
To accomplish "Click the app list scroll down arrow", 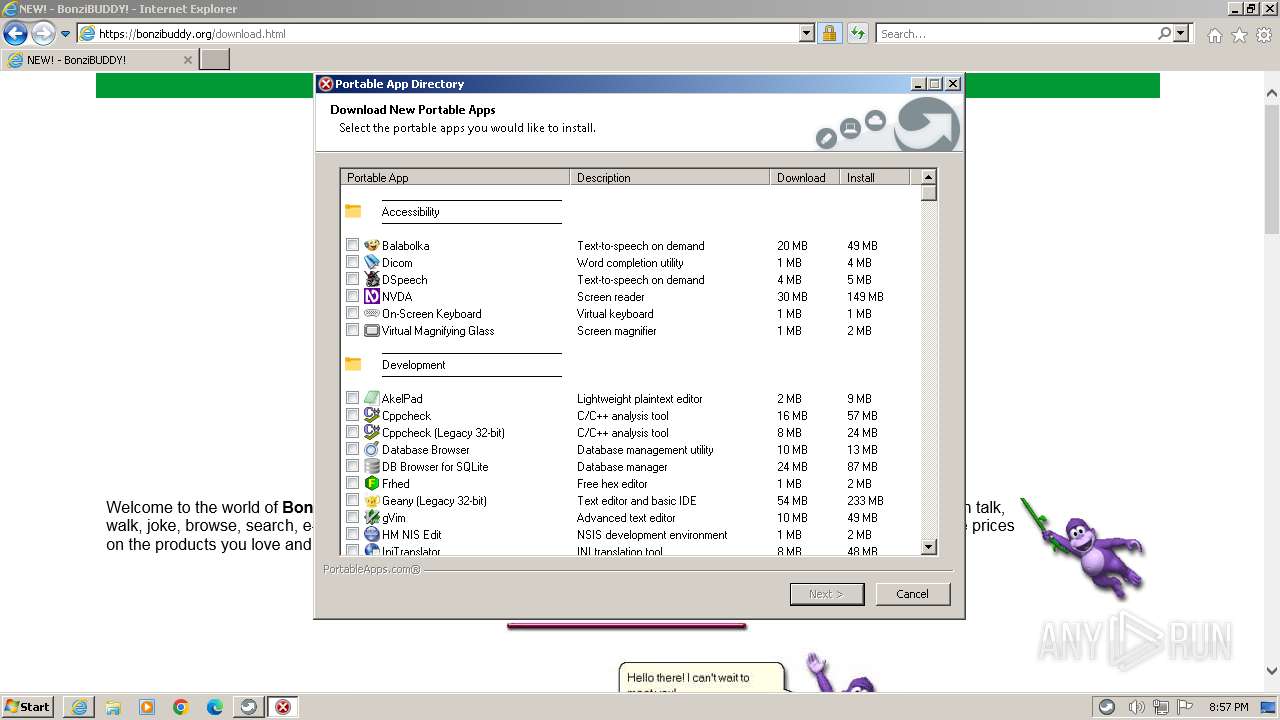I will click(929, 546).
